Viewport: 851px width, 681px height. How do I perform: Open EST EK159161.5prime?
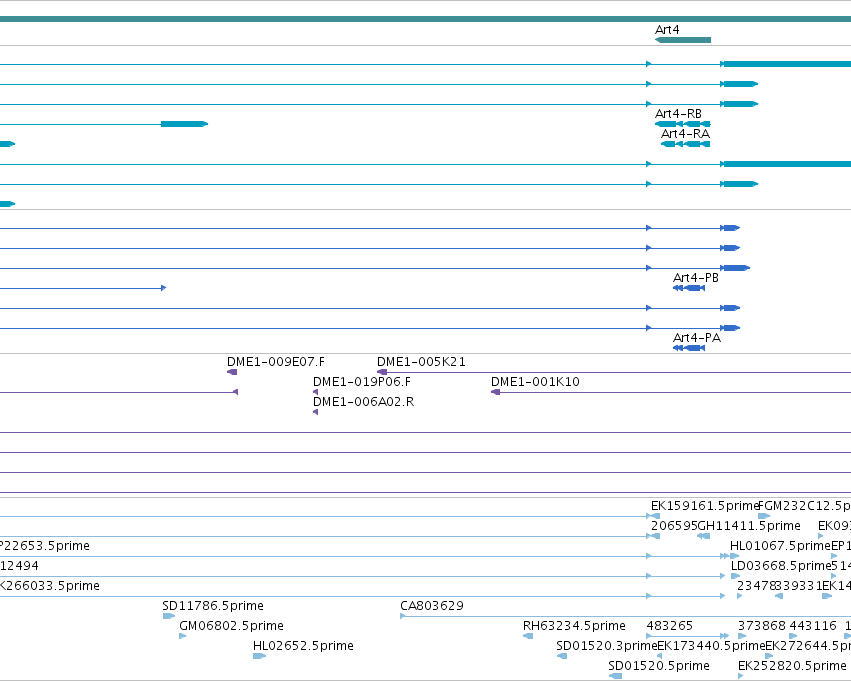pyautogui.click(x=655, y=516)
